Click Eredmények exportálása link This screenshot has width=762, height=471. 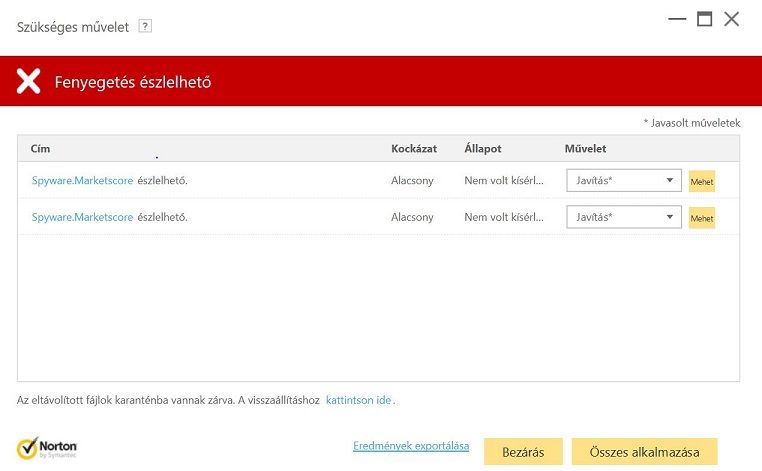(x=411, y=446)
